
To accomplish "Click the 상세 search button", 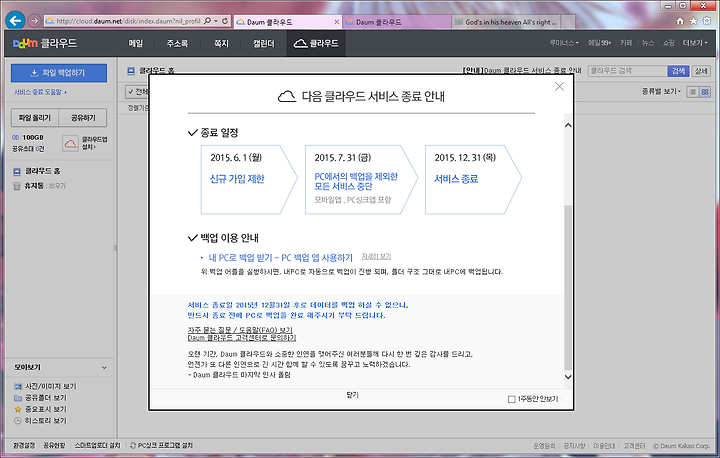I will pos(701,71).
